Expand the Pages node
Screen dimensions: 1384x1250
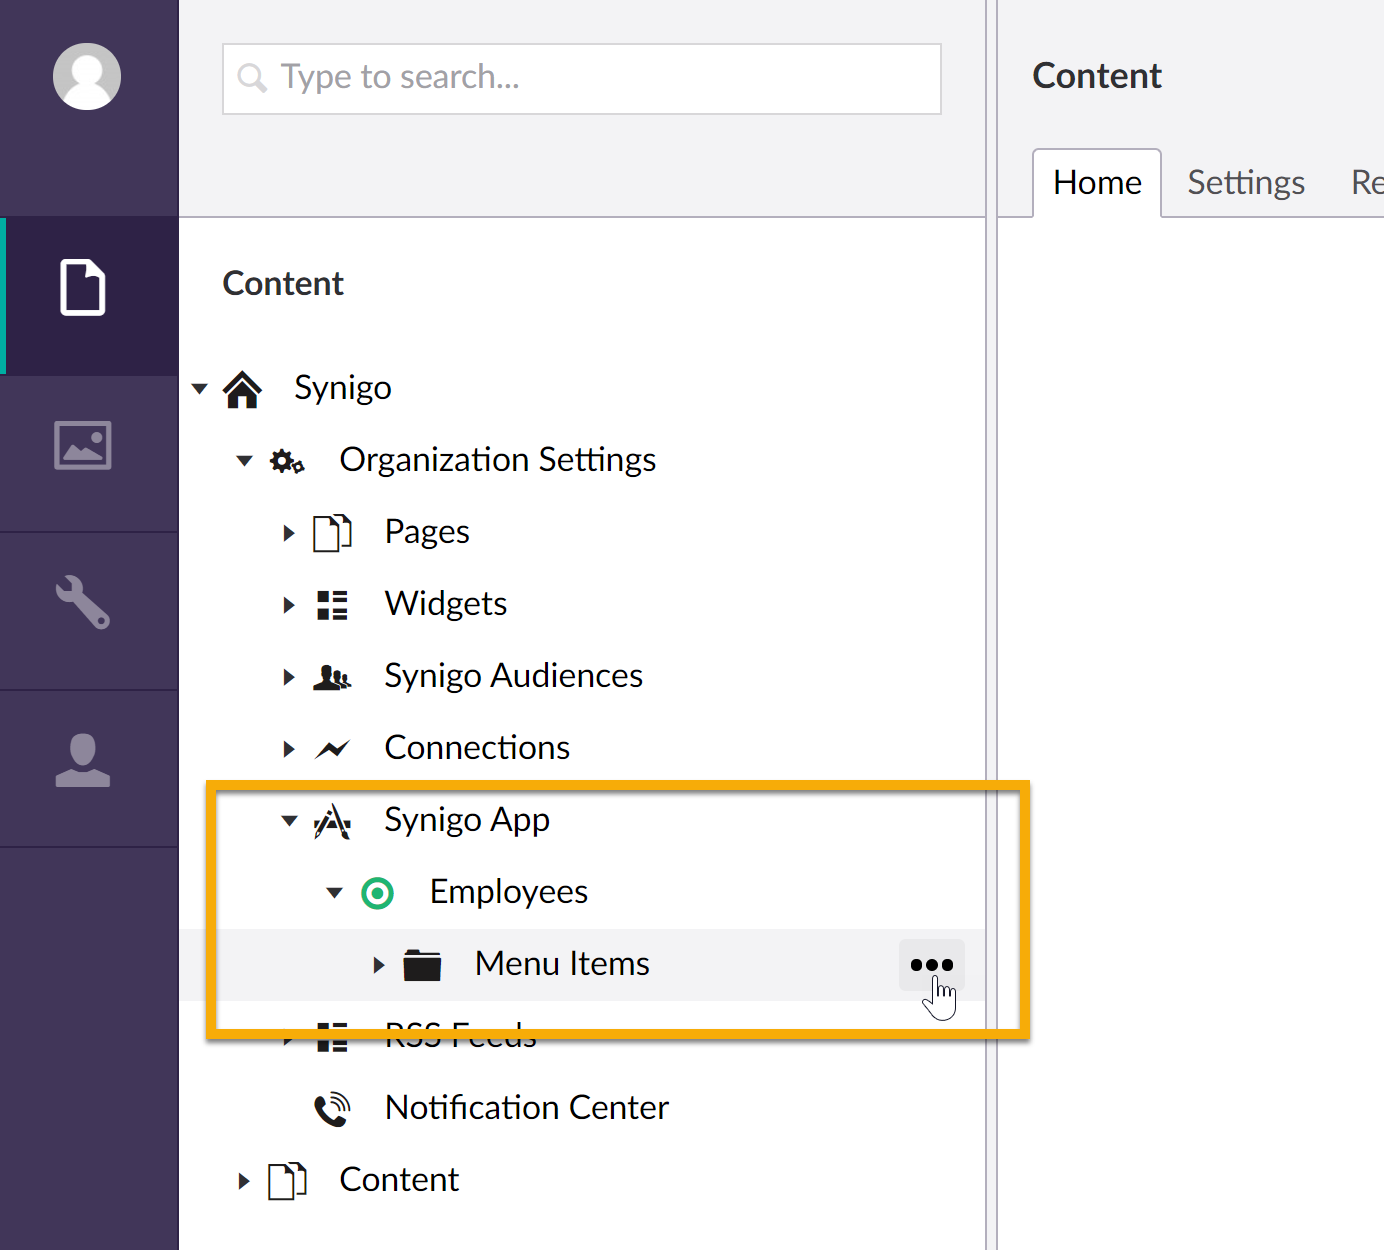[289, 533]
